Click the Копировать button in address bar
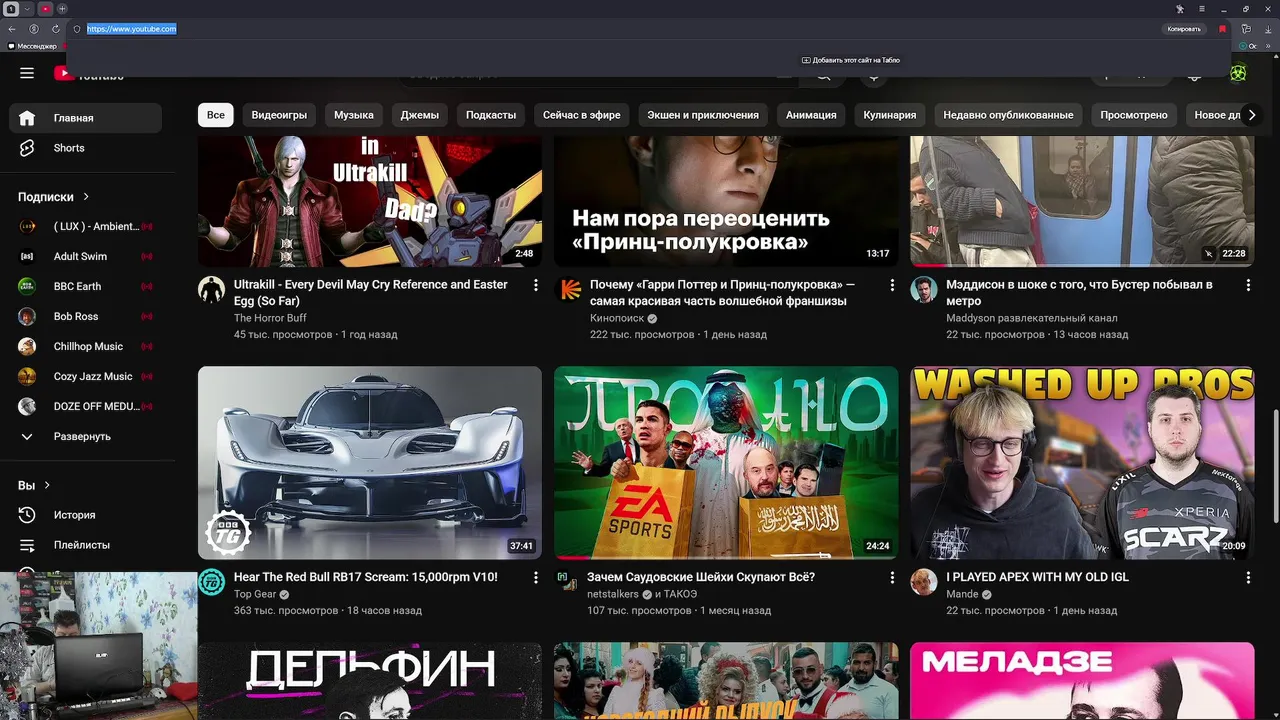This screenshot has width=1280, height=720. [1184, 29]
